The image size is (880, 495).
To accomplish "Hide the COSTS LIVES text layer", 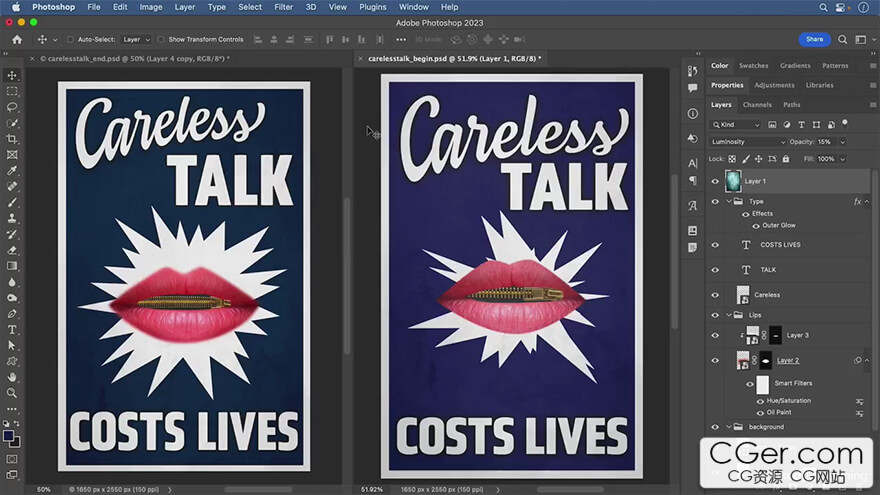I will point(715,245).
